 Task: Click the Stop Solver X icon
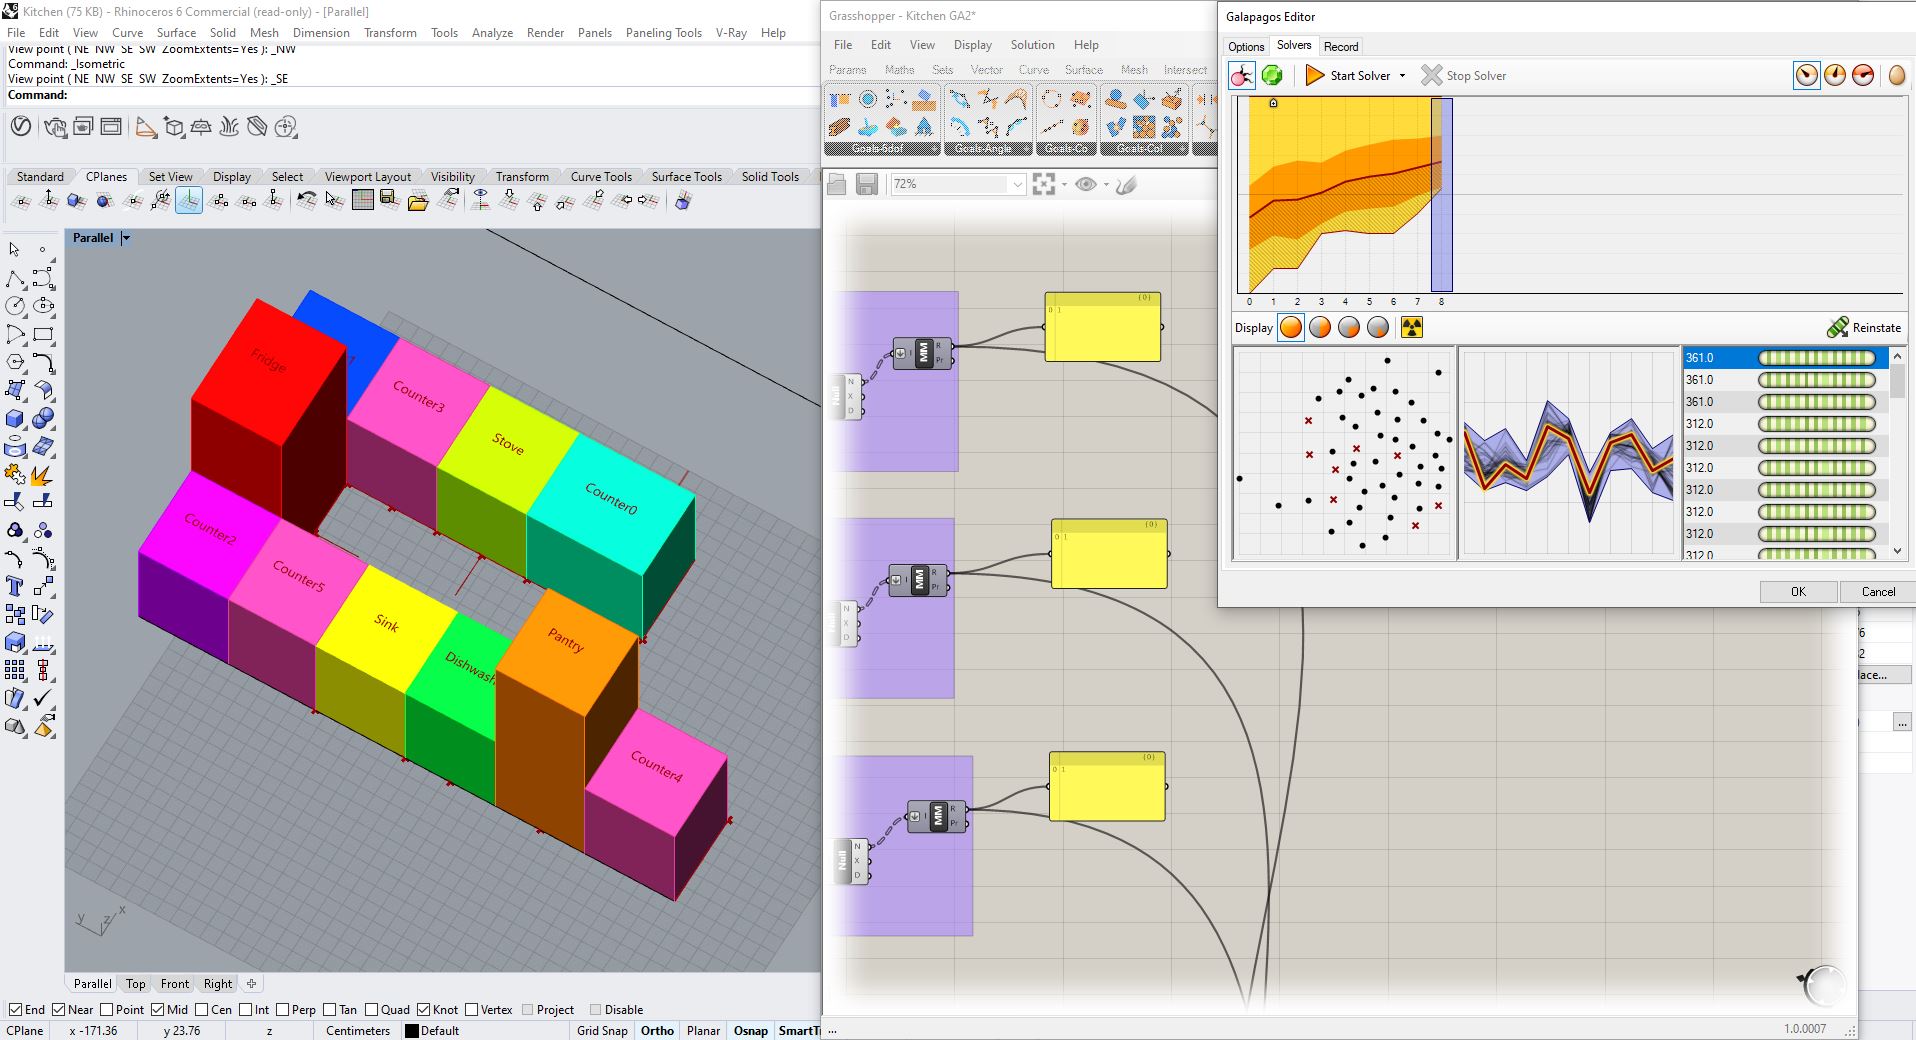coord(1432,76)
